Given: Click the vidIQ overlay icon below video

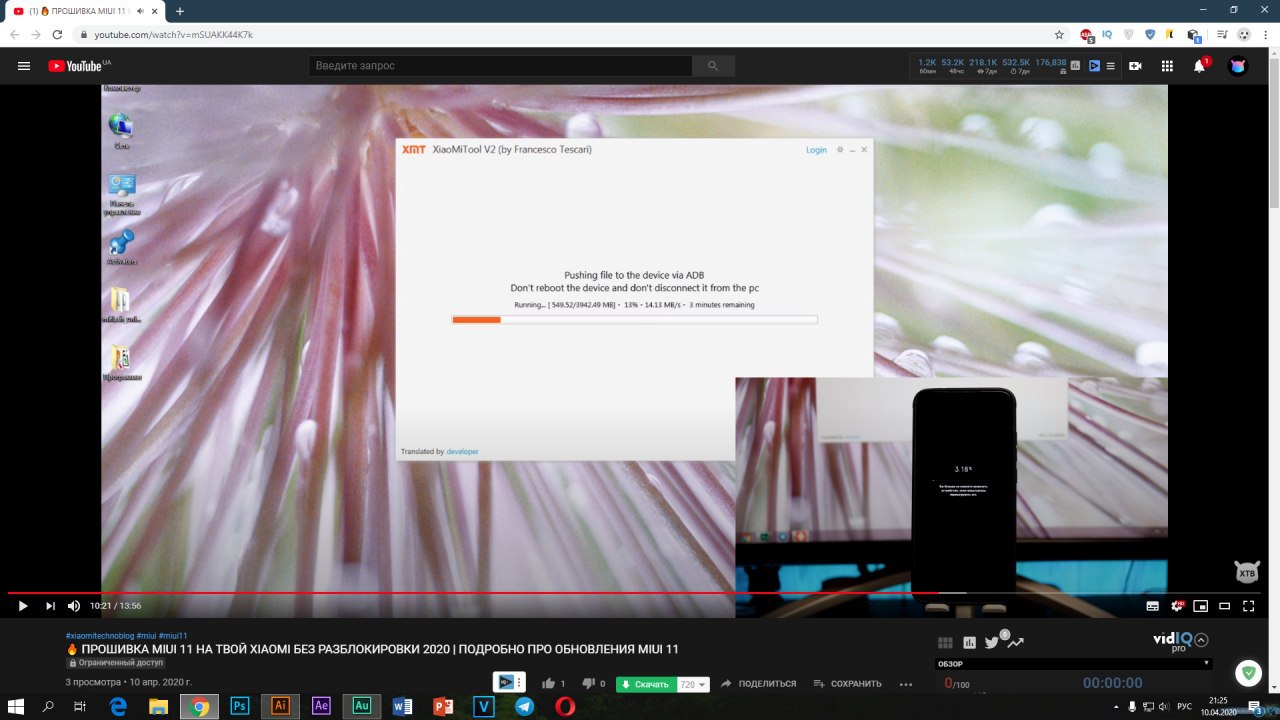Looking at the screenshot, I should click(509, 682).
